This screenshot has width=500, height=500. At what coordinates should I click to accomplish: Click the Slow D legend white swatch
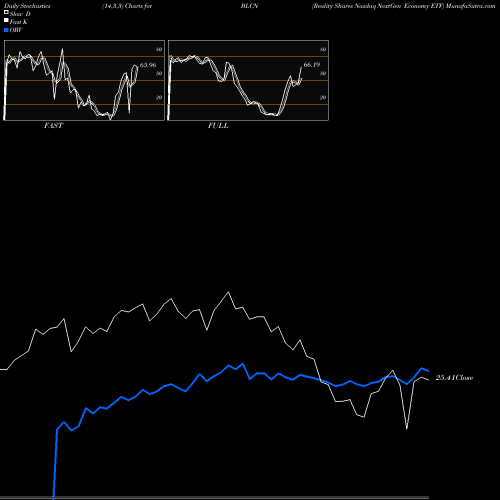[6, 13]
